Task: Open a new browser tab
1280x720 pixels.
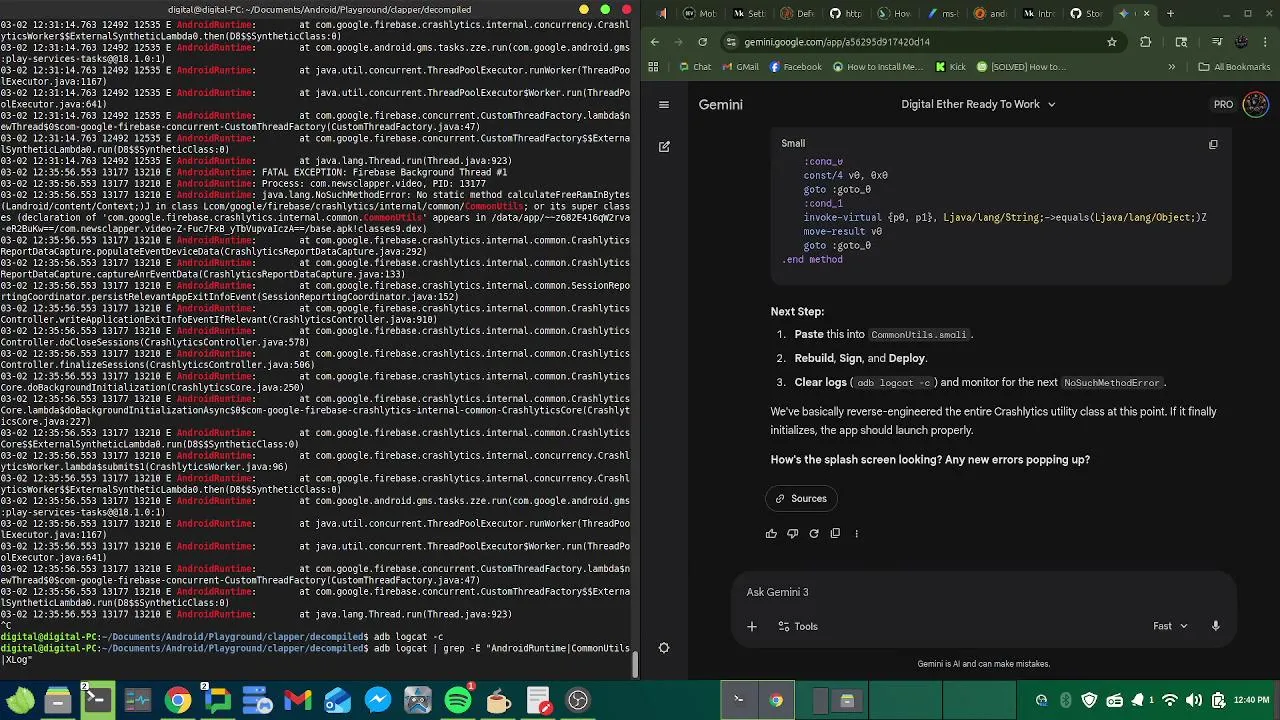Action: (1170, 13)
